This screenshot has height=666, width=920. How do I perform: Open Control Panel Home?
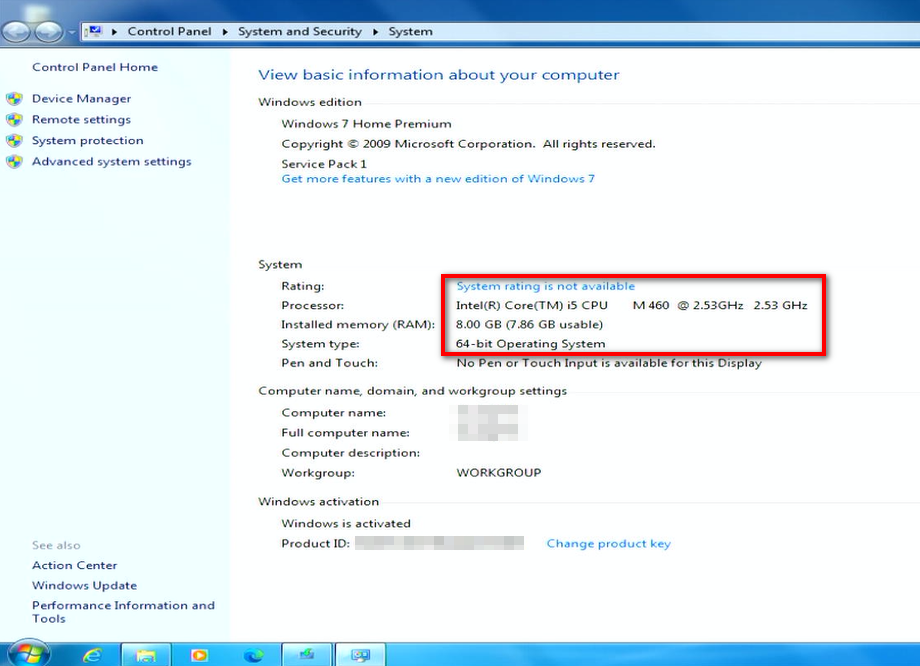click(95, 67)
